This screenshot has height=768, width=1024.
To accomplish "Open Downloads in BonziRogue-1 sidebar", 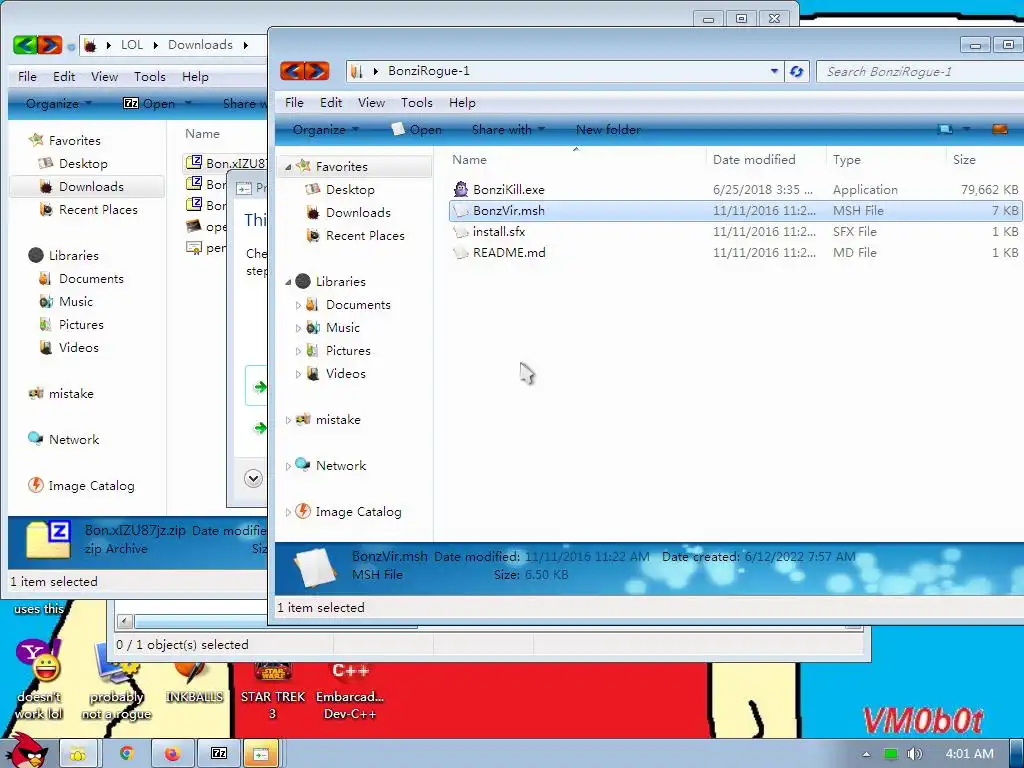I will tap(358, 212).
